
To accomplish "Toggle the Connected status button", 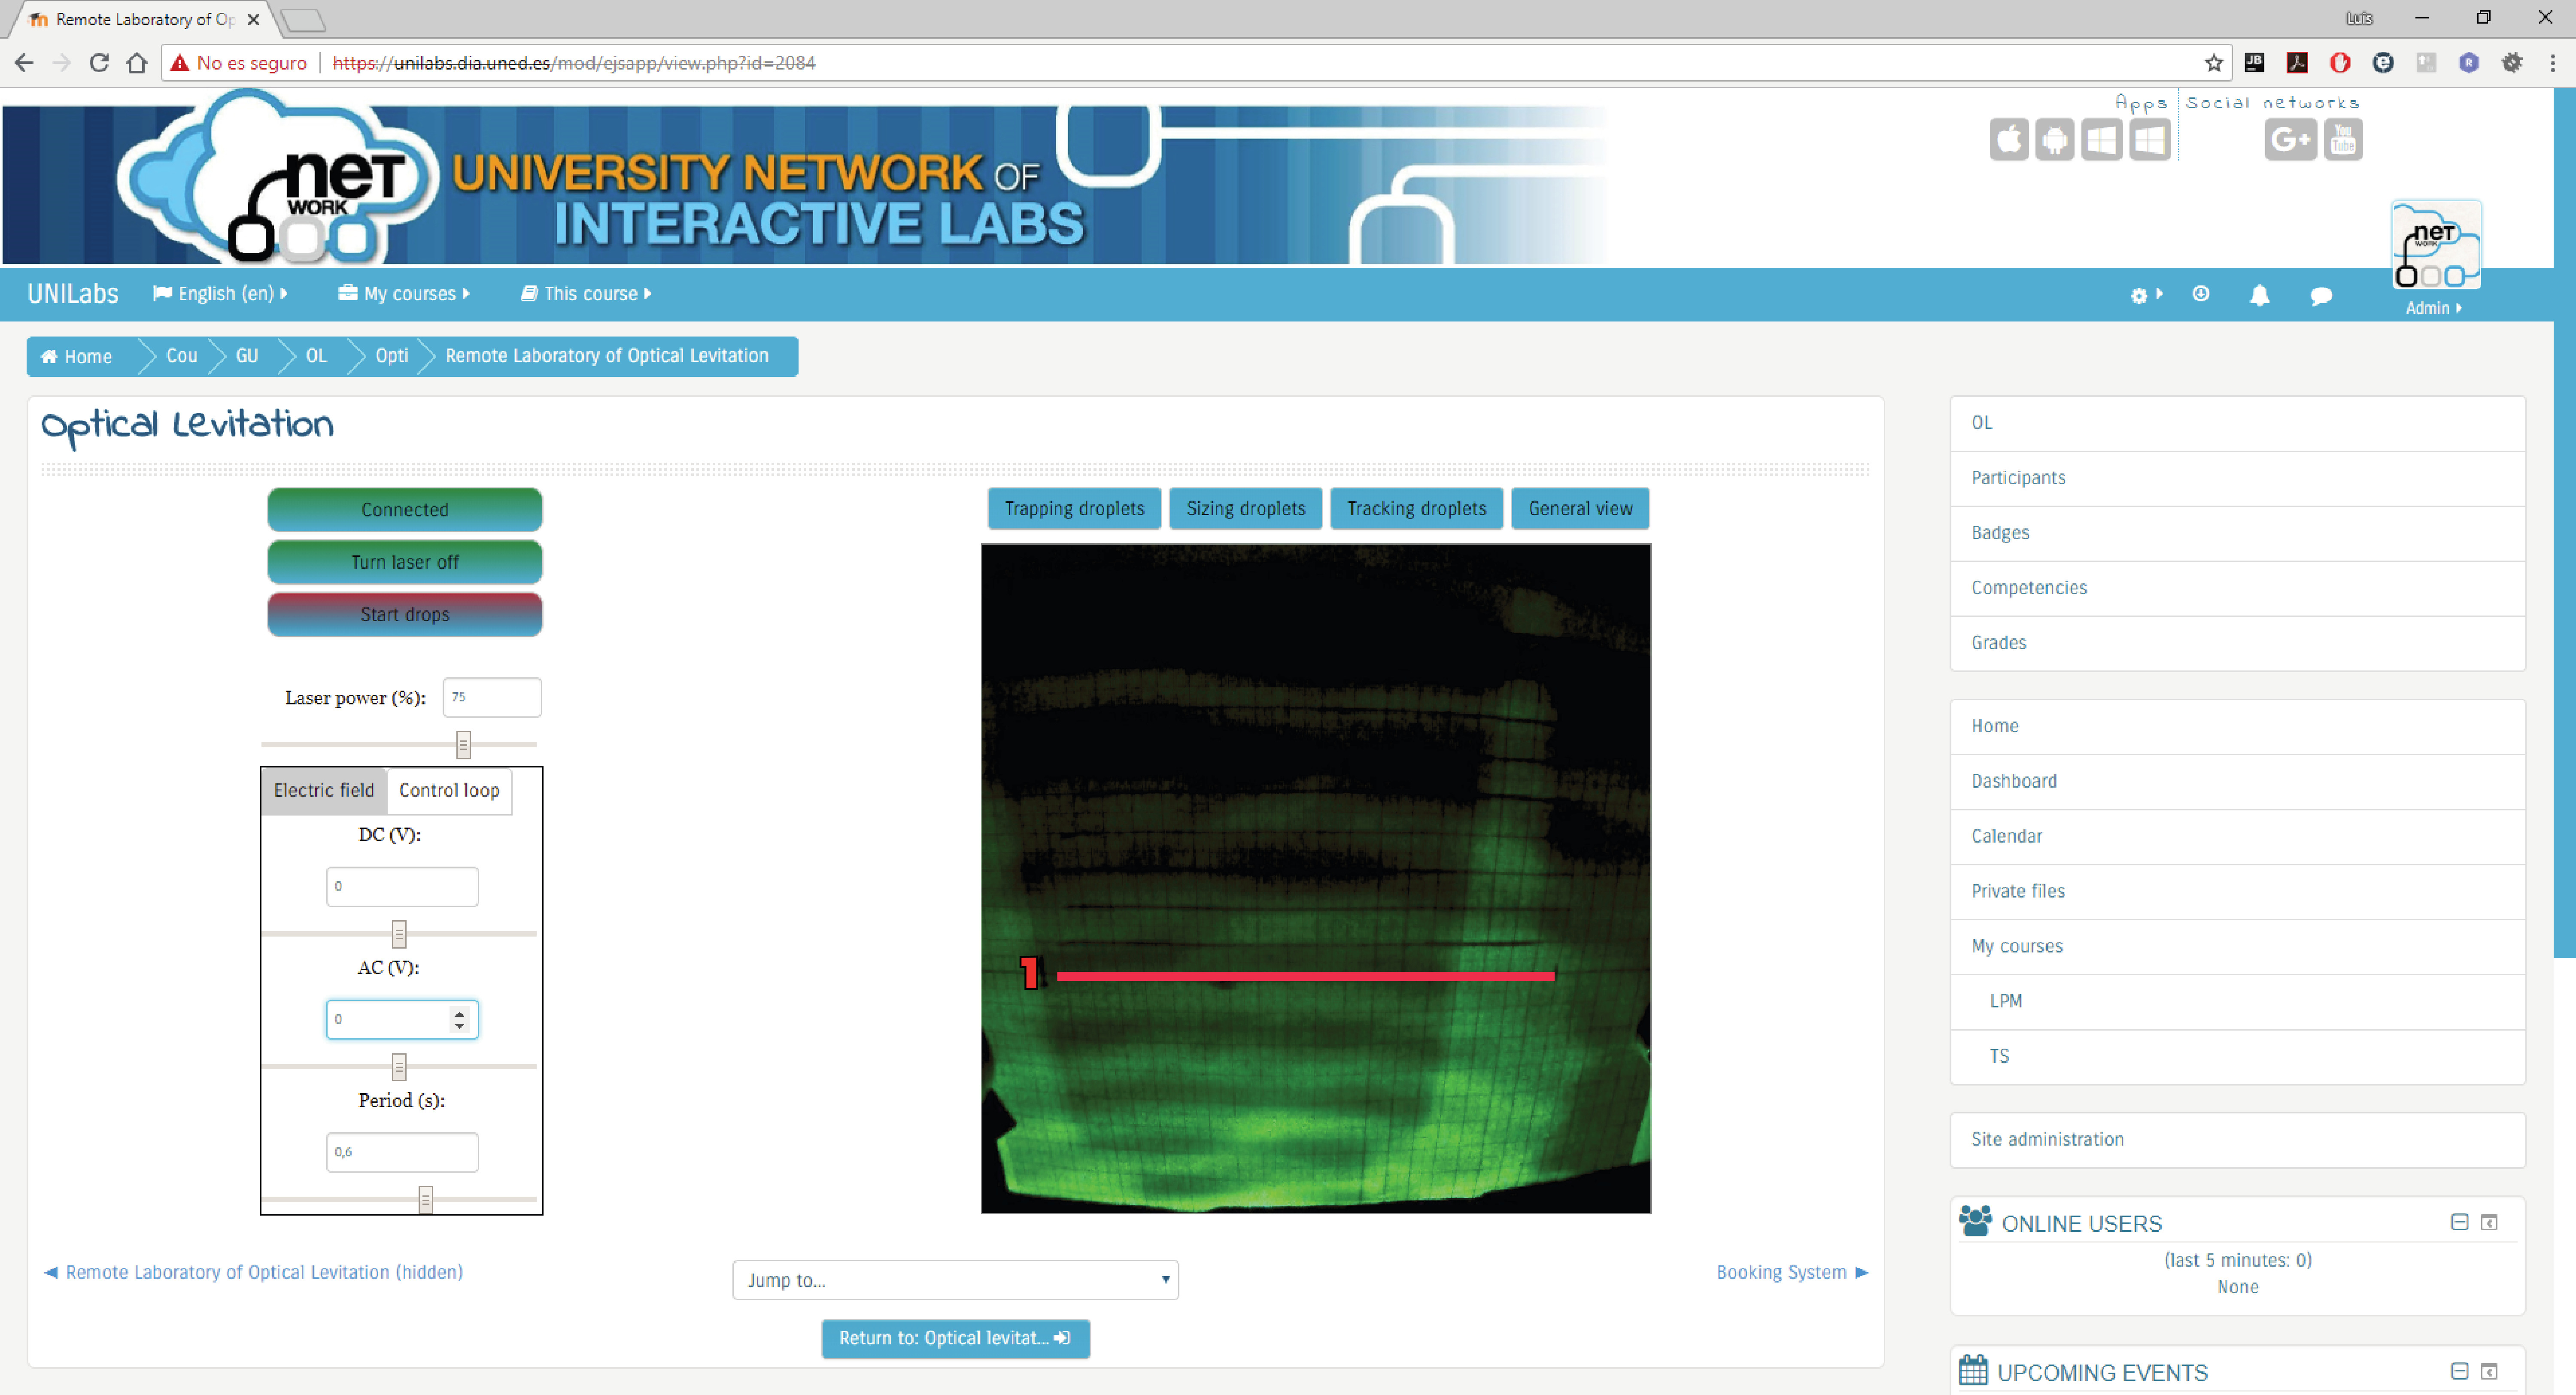I will 405,510.
